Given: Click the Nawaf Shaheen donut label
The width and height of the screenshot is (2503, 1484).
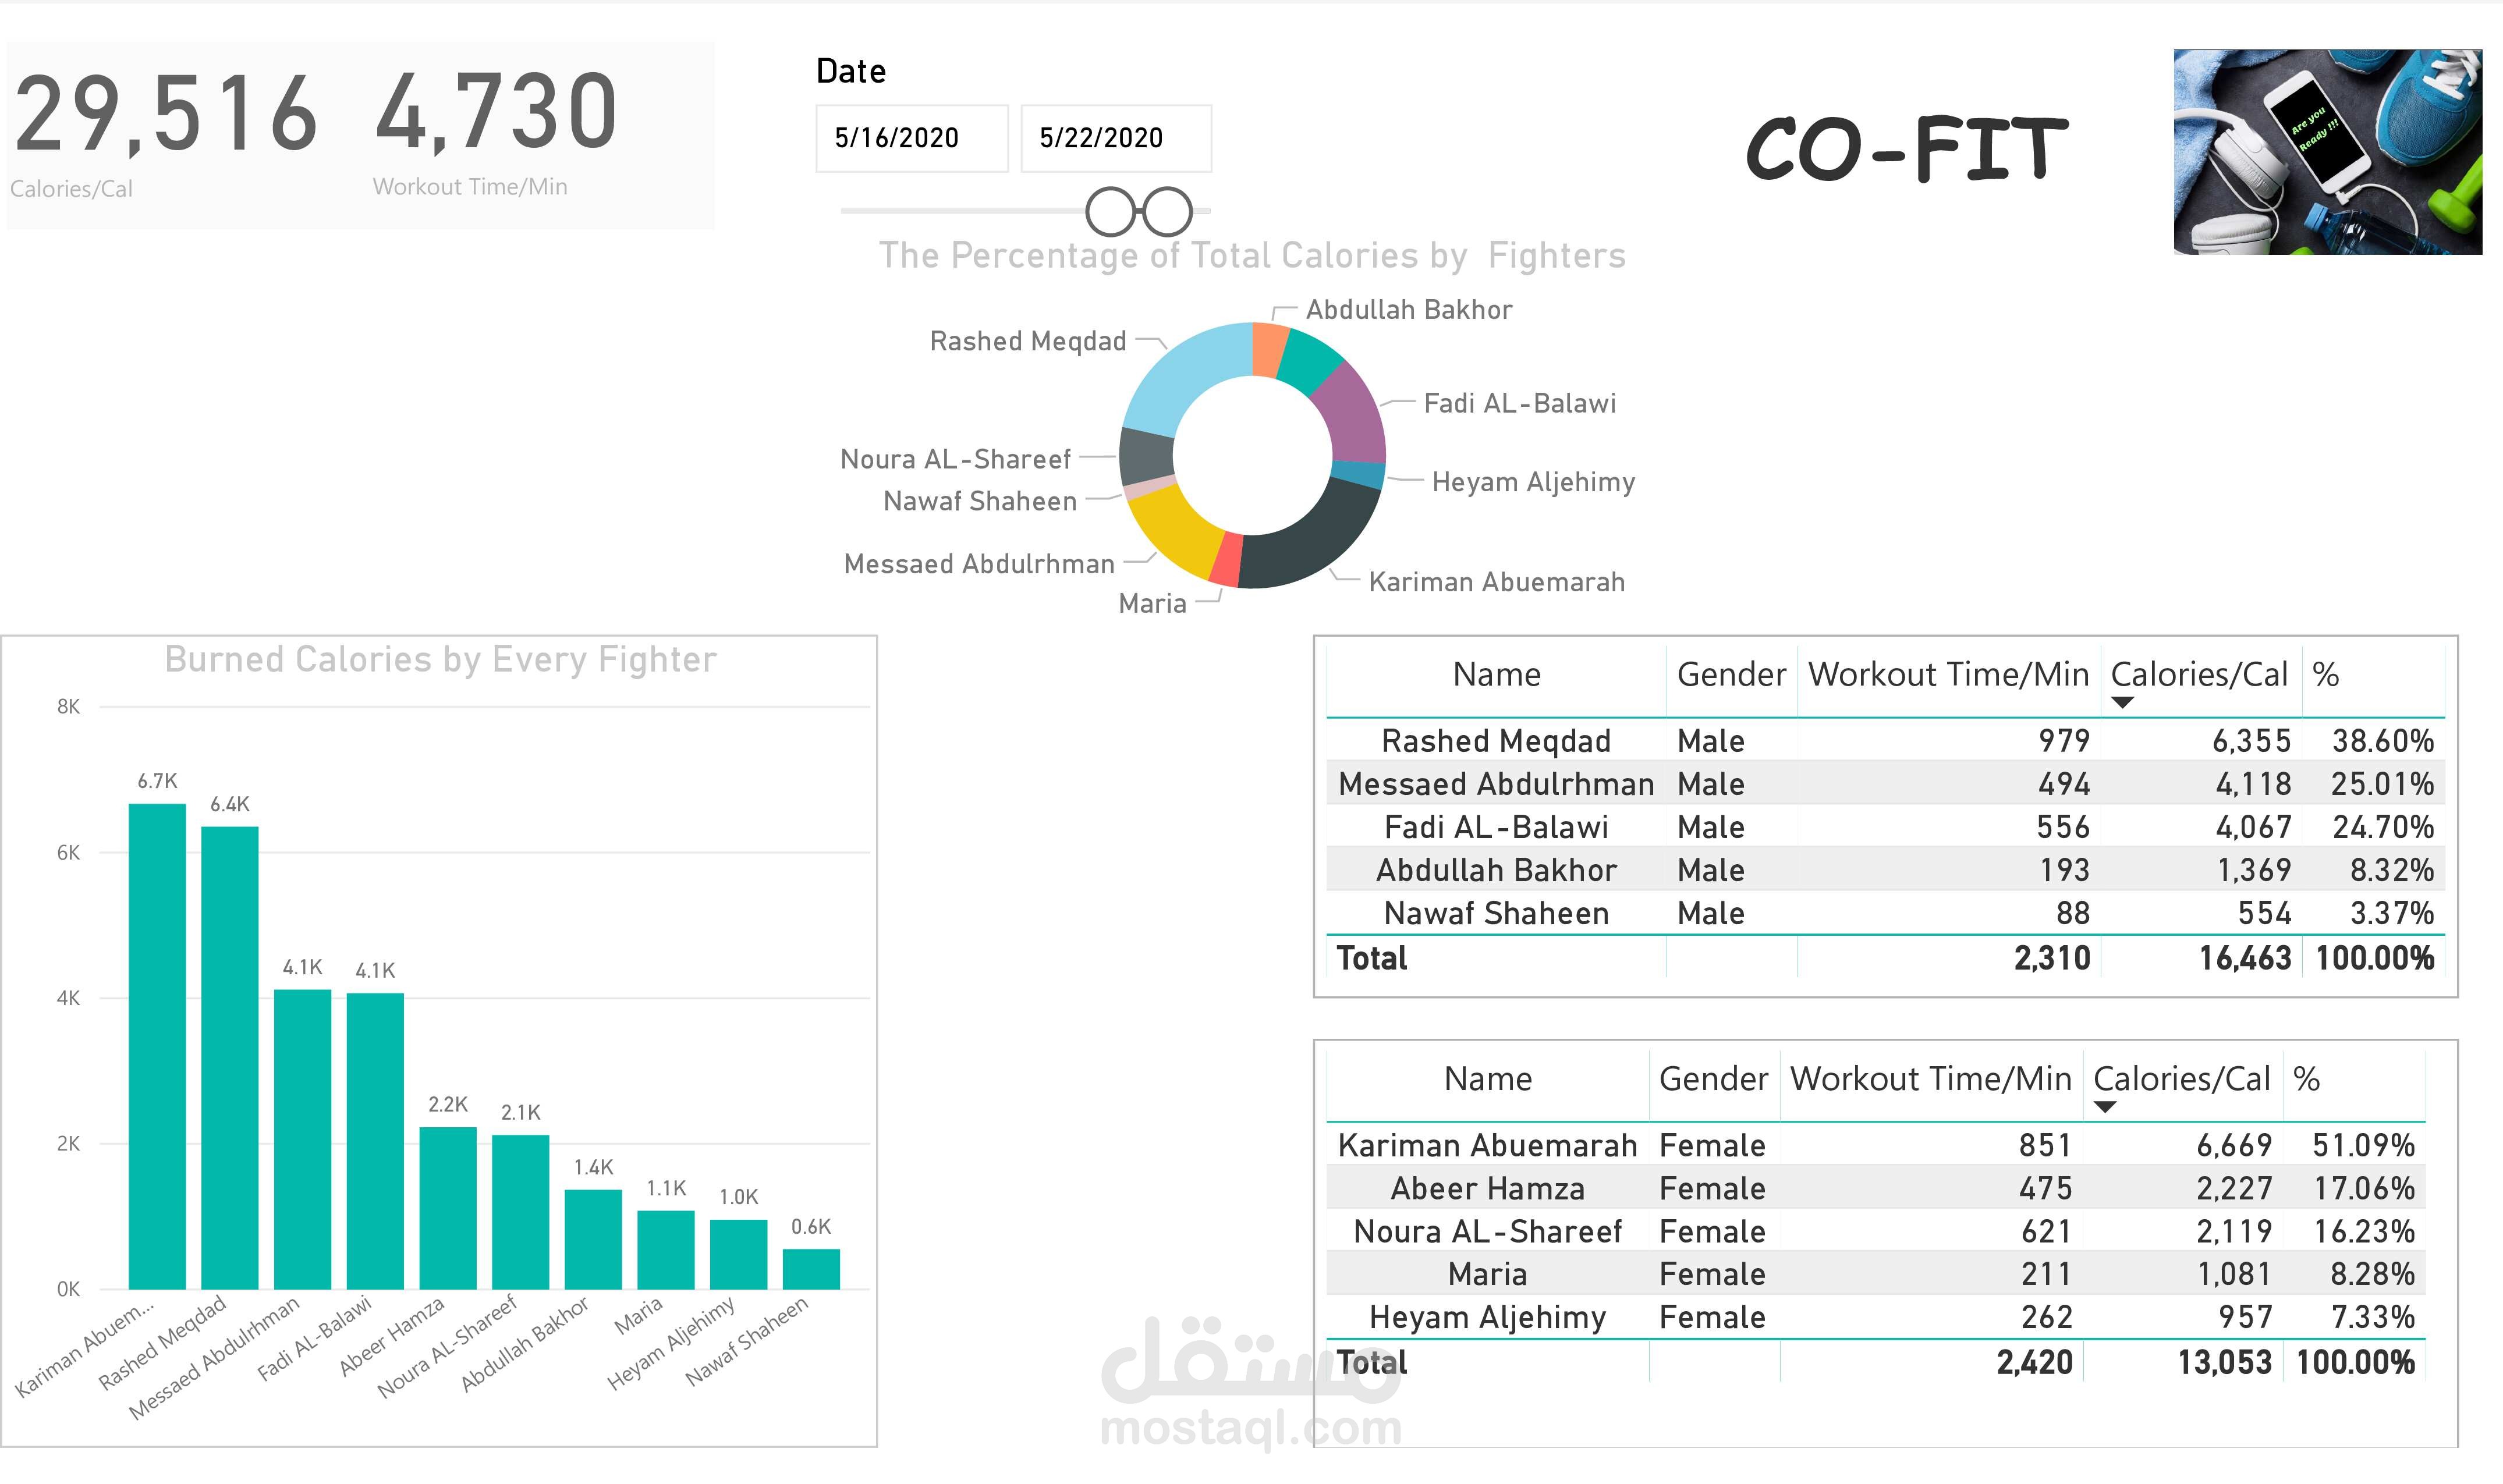Looking at the screenshot, I should [x=980, y=501].
